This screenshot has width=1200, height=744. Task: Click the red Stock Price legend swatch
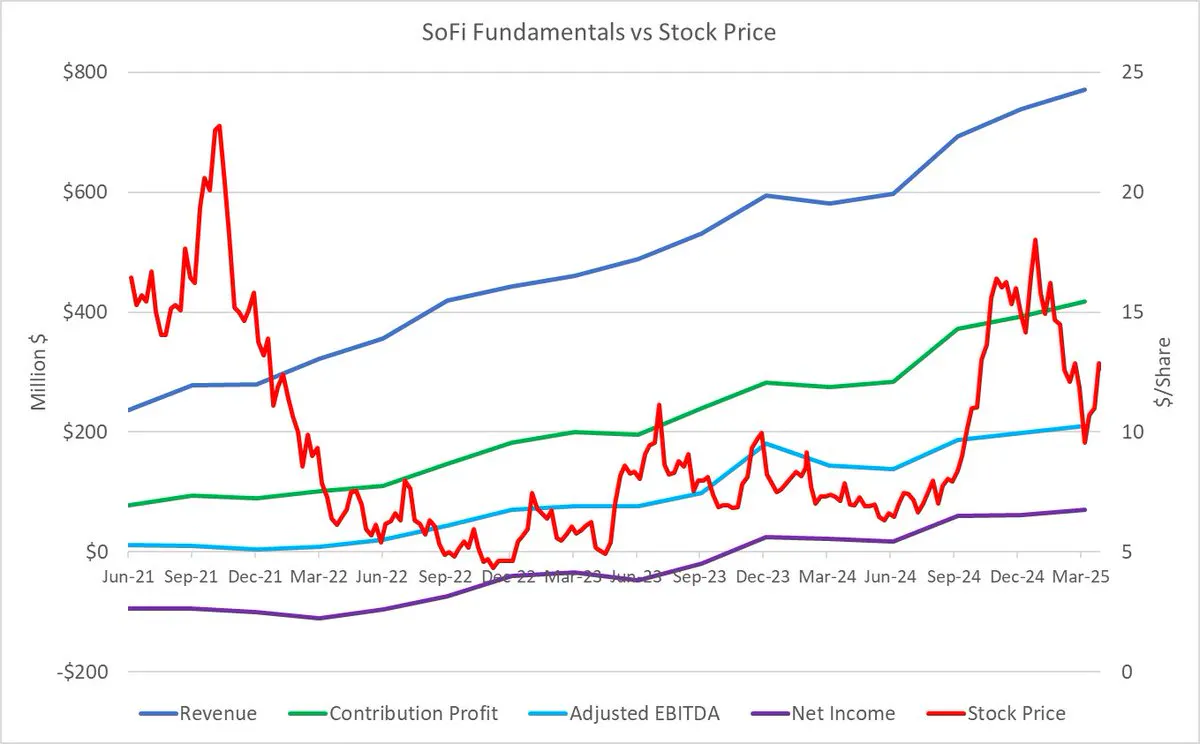click(945, 714)
